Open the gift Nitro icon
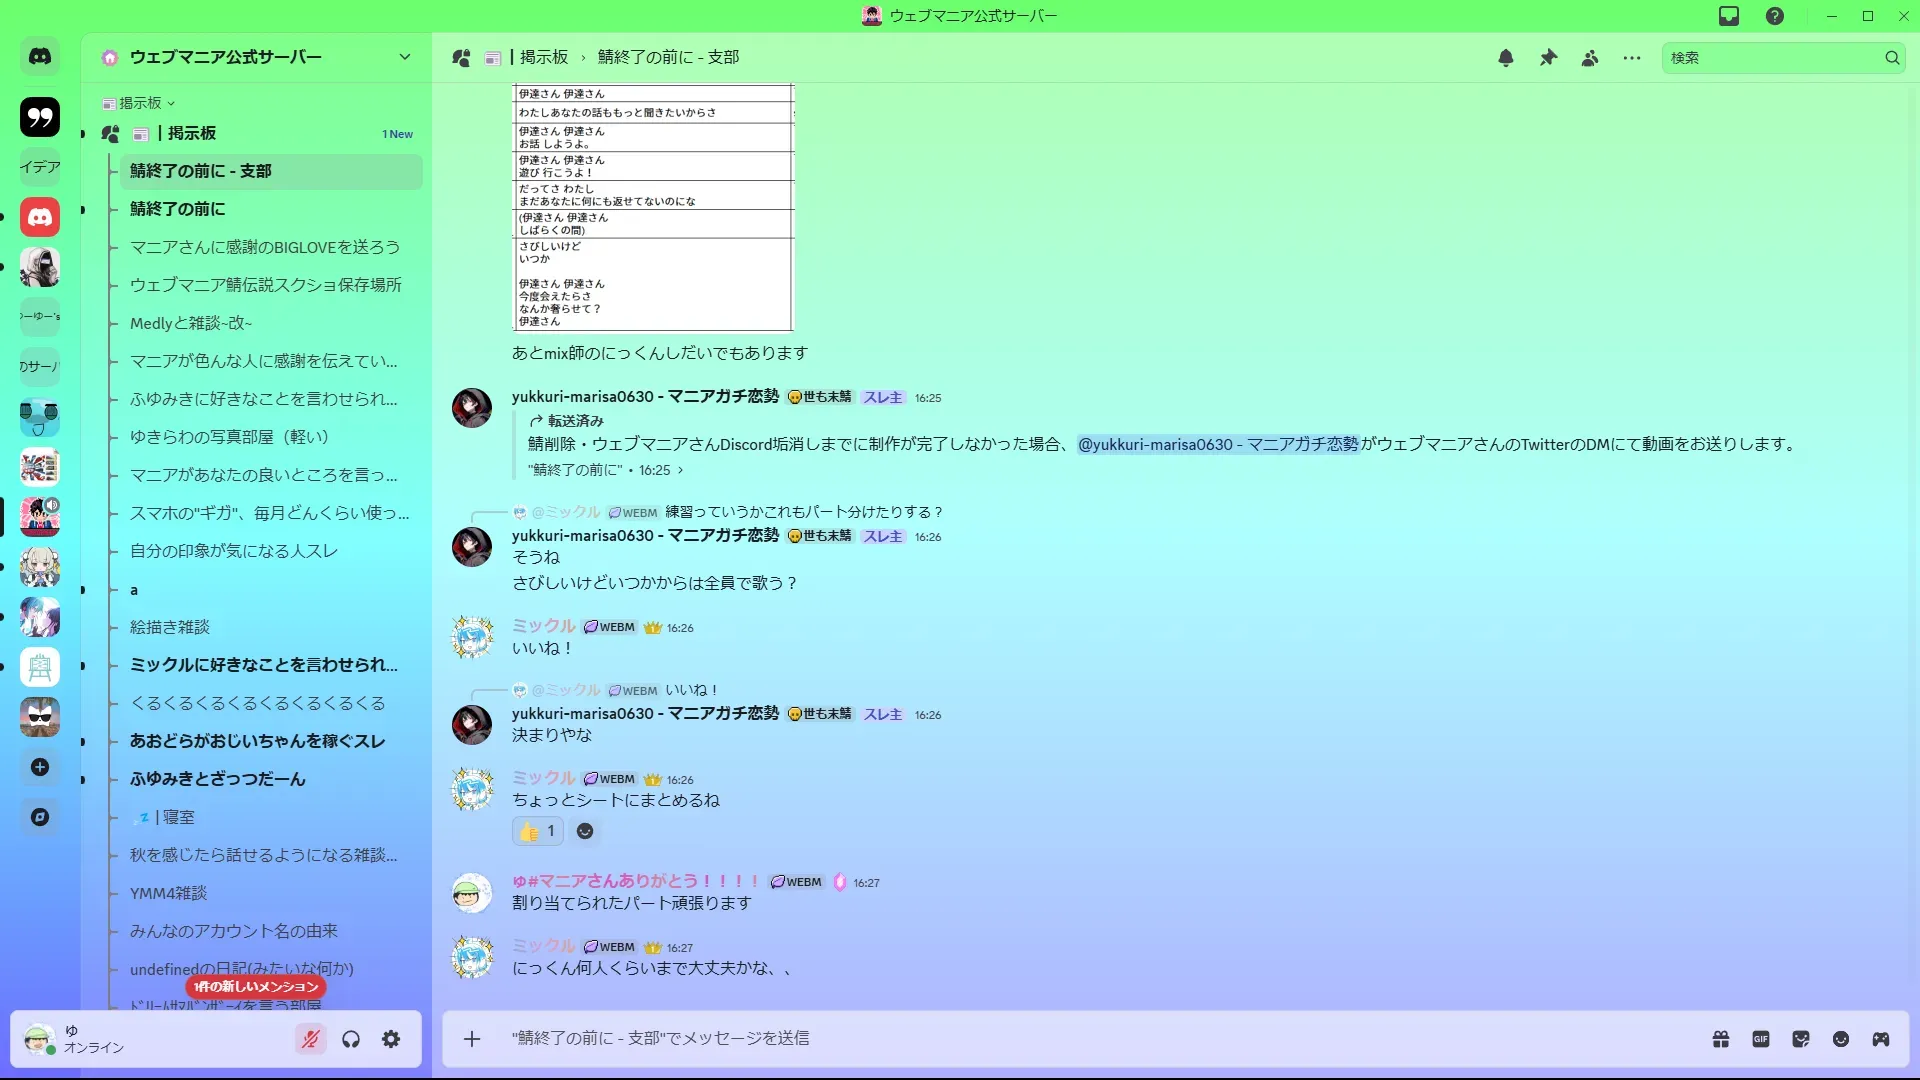Screen dimensions: 1920x1080 (x=1721, y=1039)
